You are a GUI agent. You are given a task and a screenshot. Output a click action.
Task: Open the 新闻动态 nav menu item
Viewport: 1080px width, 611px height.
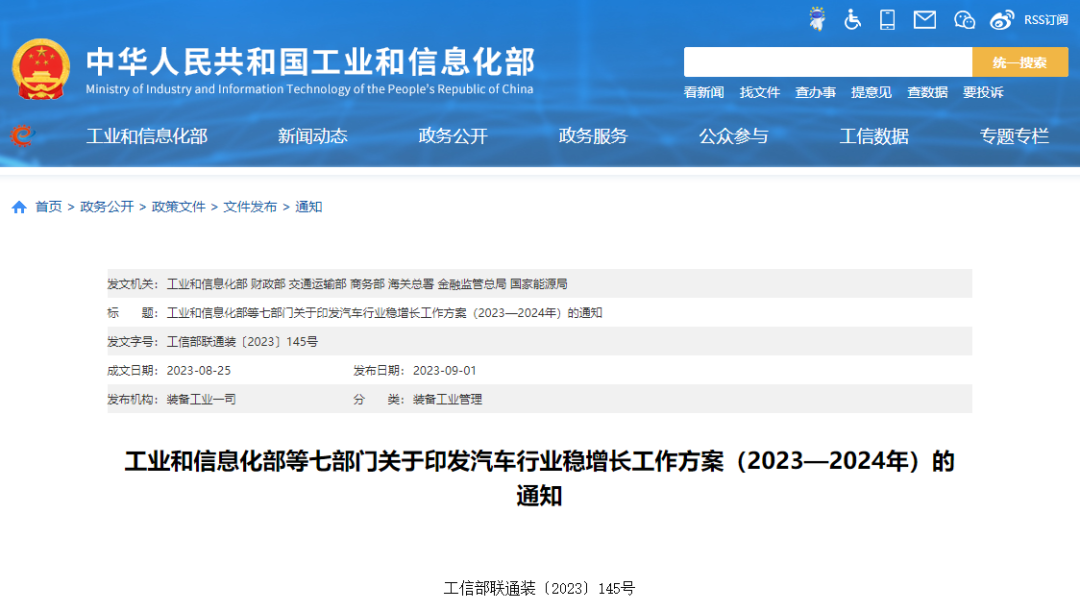pos(313,136)
